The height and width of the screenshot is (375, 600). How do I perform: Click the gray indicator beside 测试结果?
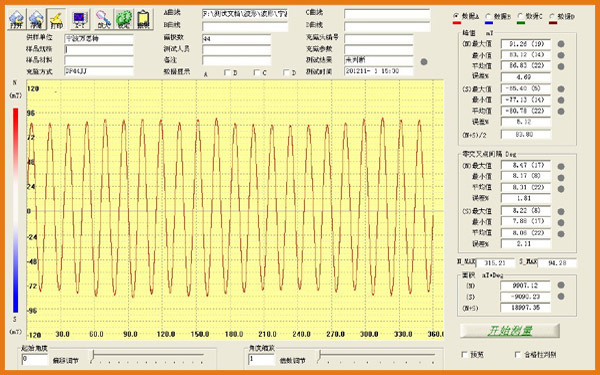click(424, 62)
